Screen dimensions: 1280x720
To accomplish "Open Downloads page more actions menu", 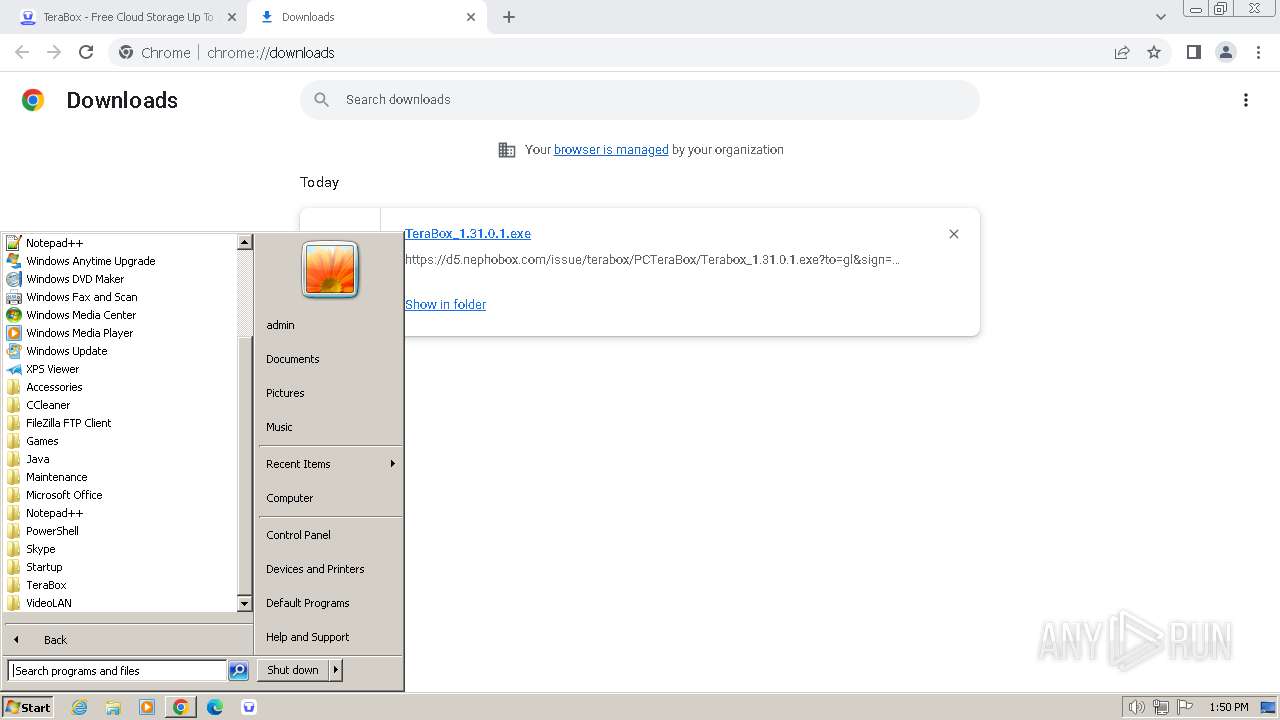I will pos(1246,100).
